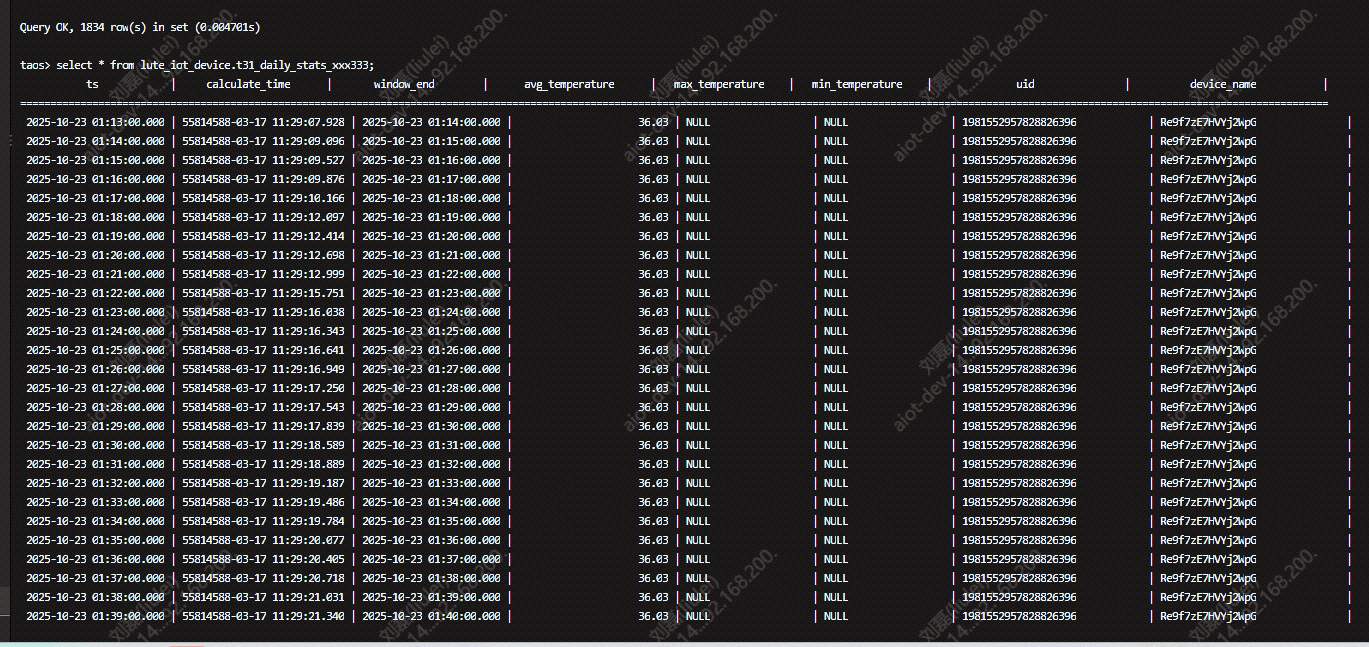Select calculate_time value ending in 11:29:21.340
This screenshot has width=1369, height=647.
[263, 616]
